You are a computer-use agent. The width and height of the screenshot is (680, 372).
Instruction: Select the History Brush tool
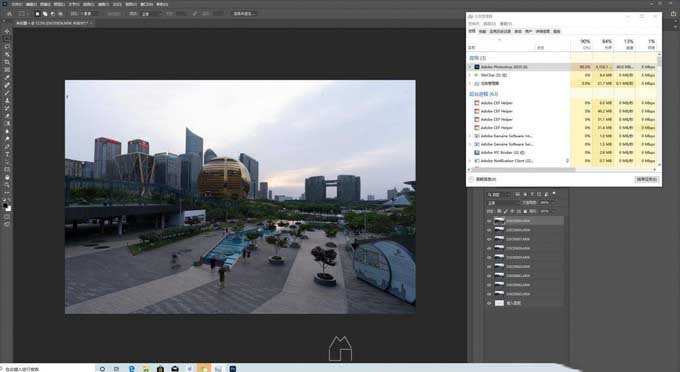(x=7, y=108)
